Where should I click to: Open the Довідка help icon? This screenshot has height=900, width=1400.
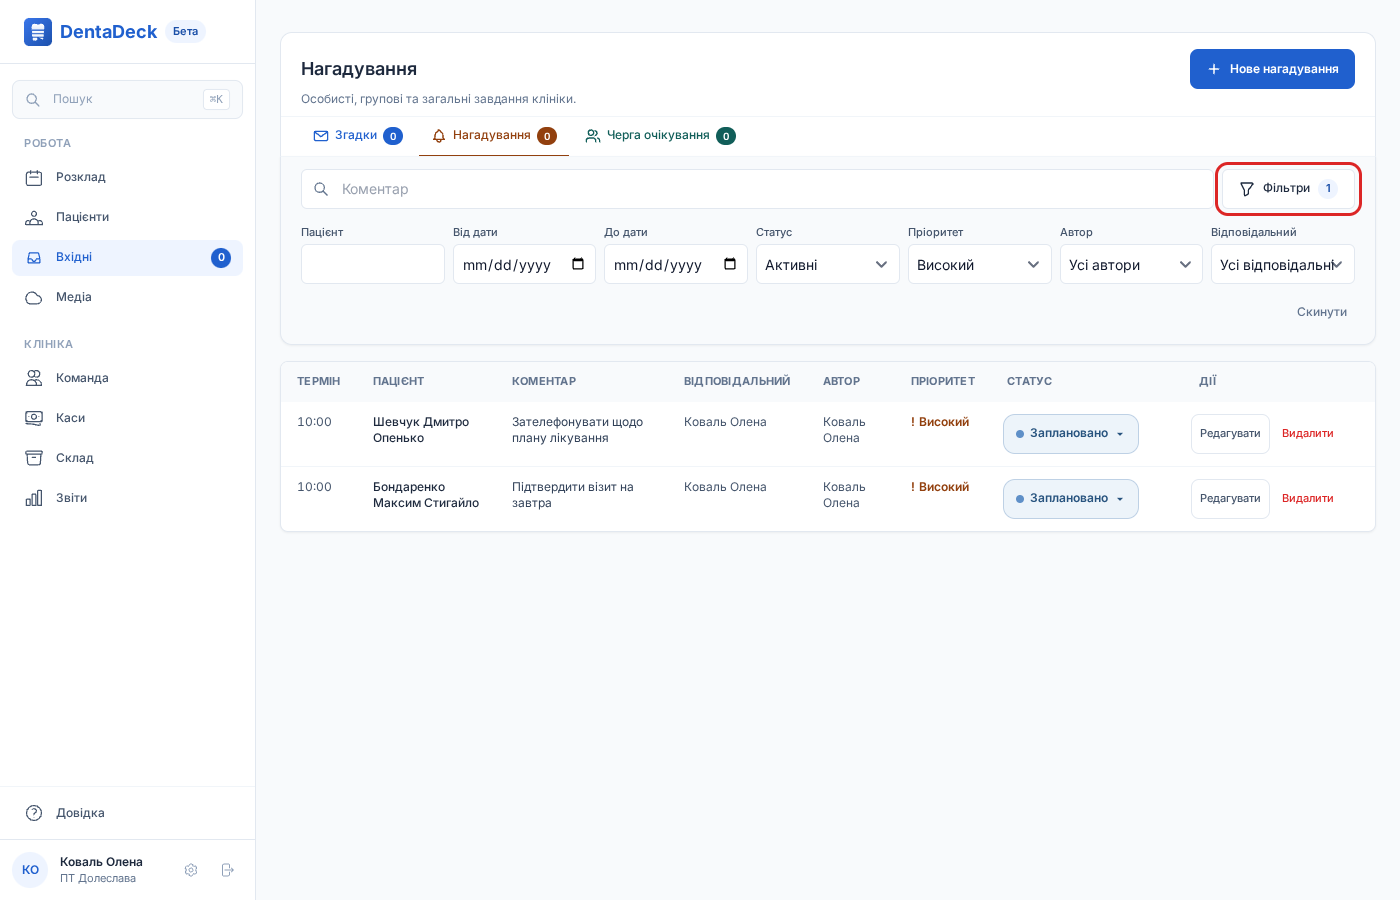(x=34, y=813)
